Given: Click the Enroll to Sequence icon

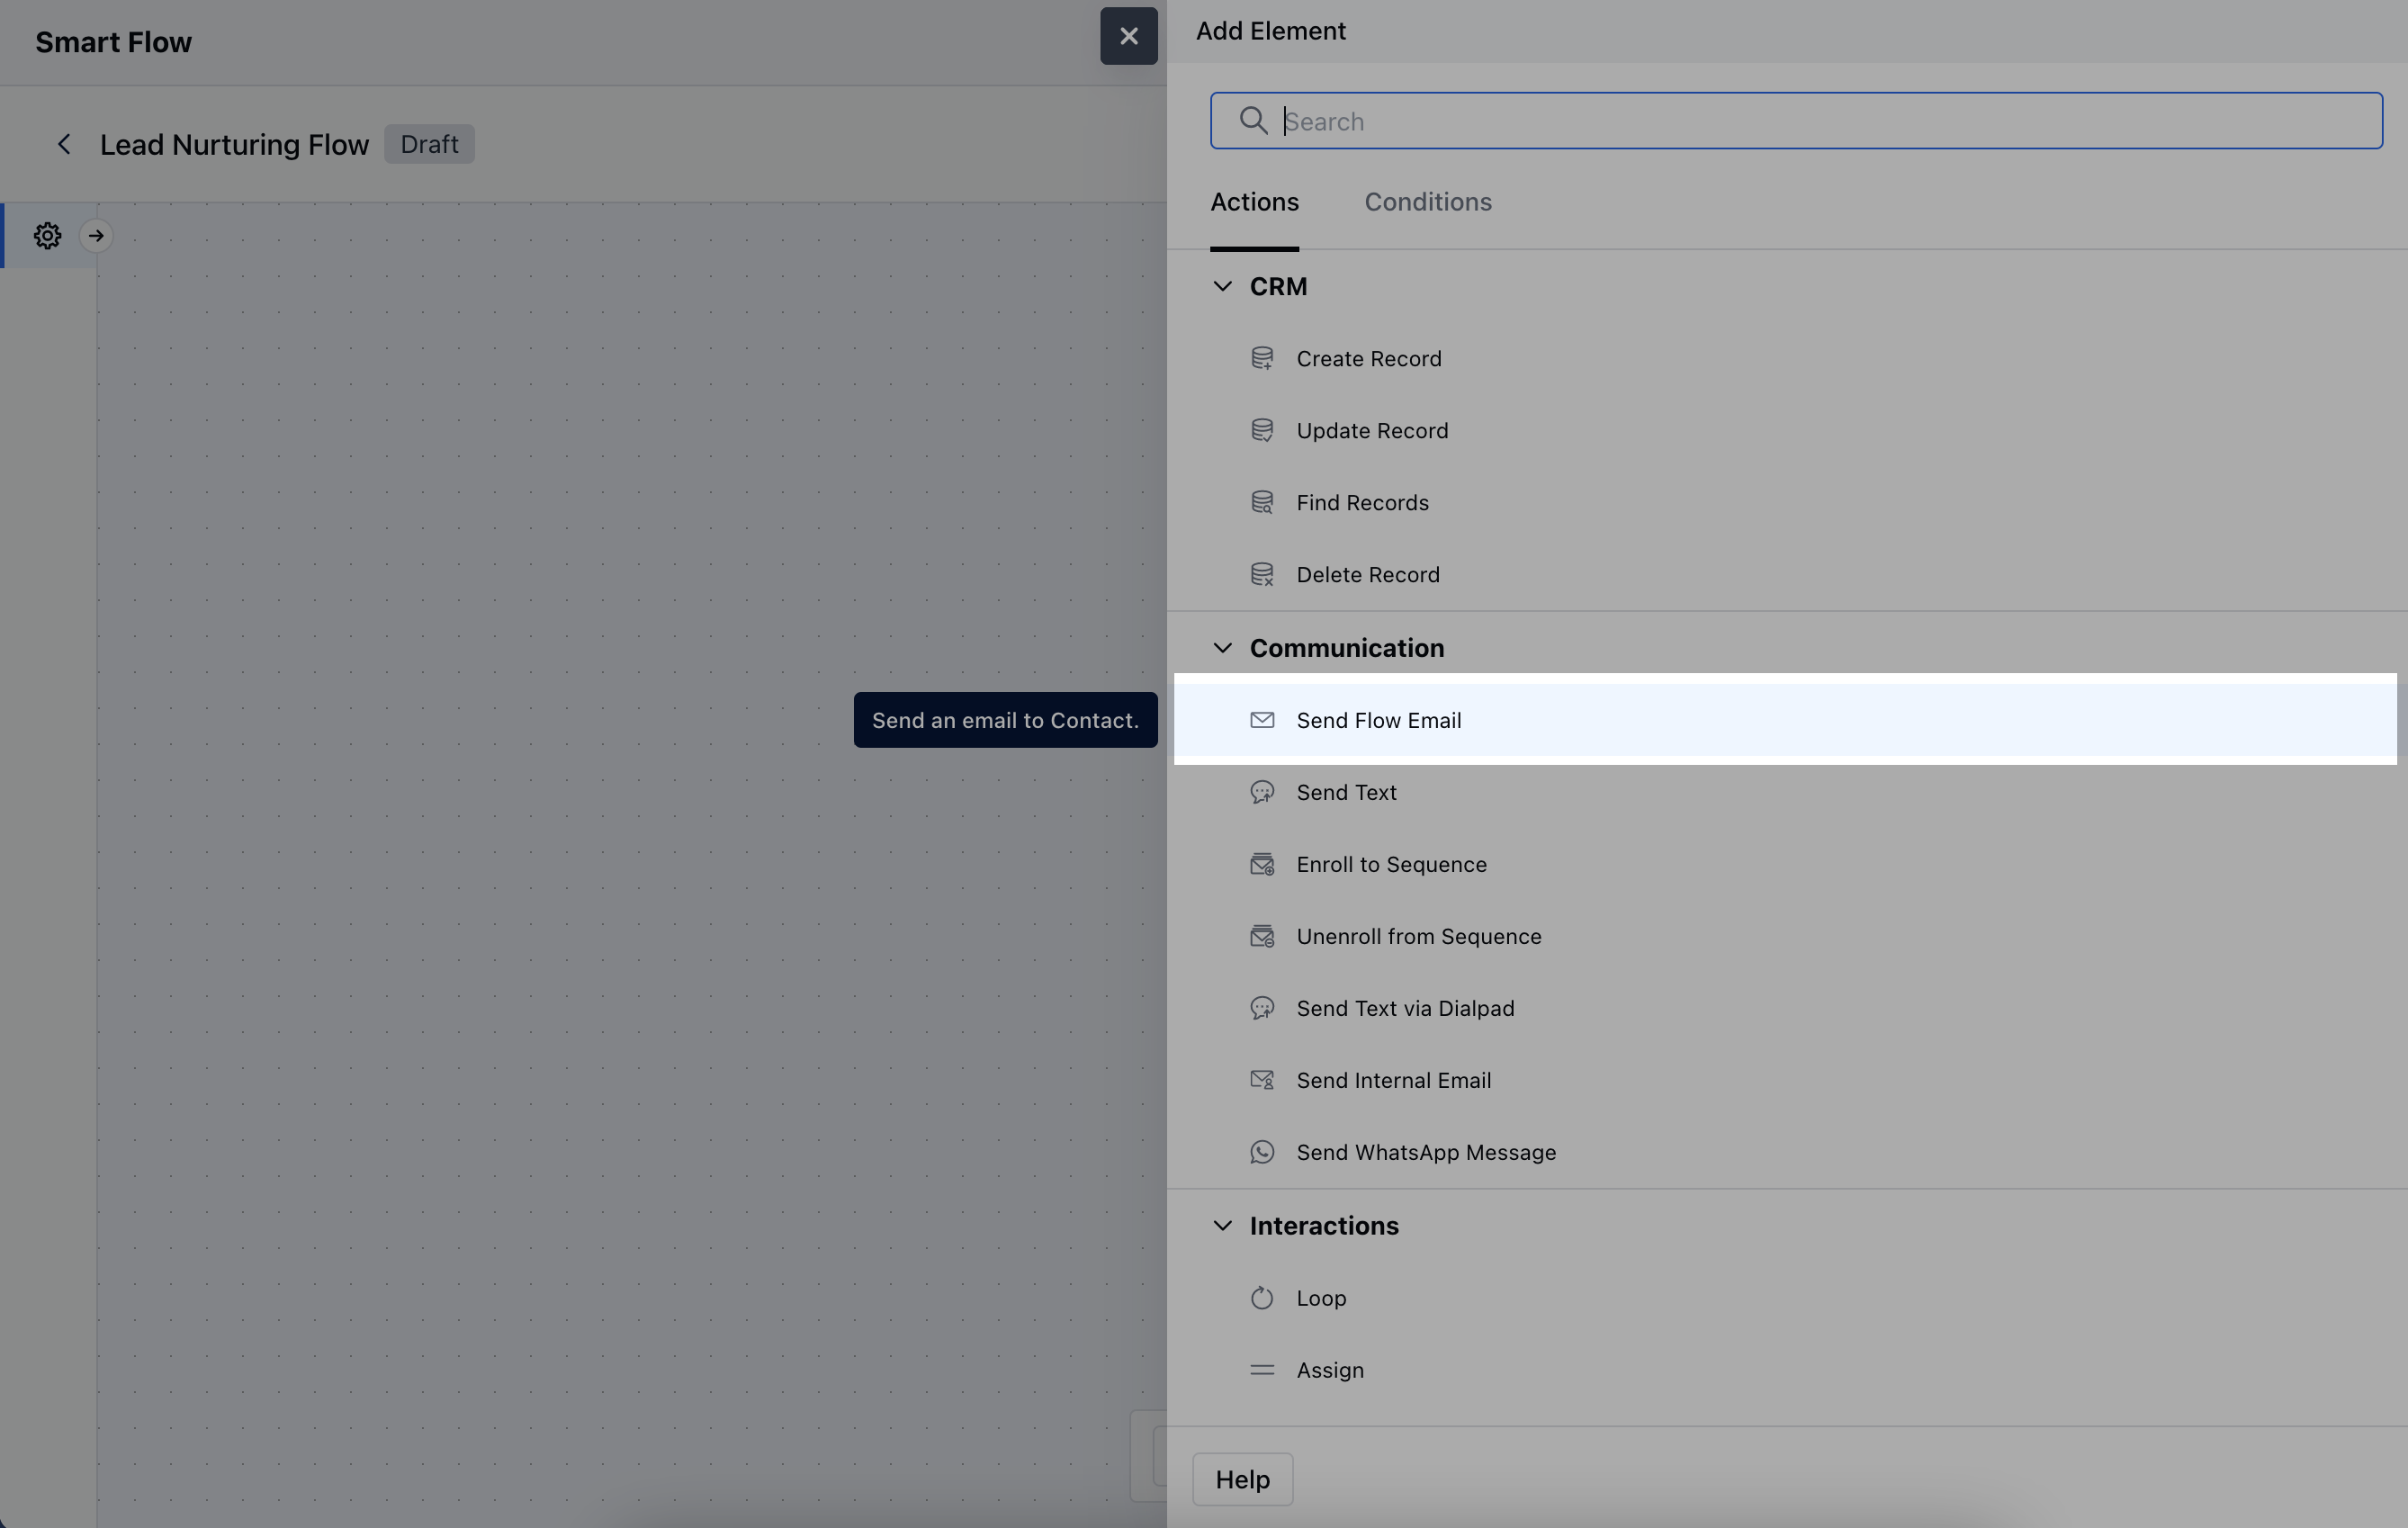Looking at the screenshot, I should tap(1262, 864).
